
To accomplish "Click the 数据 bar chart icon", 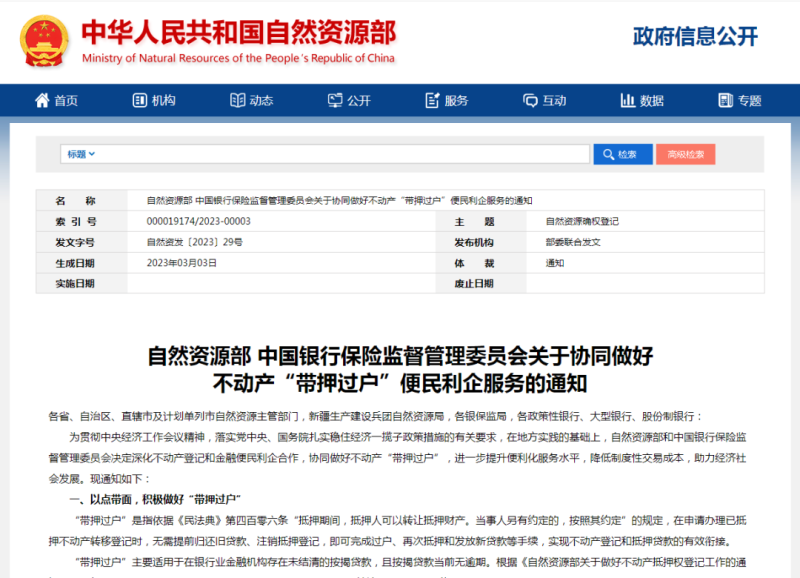I will click(x=628, y=100).
